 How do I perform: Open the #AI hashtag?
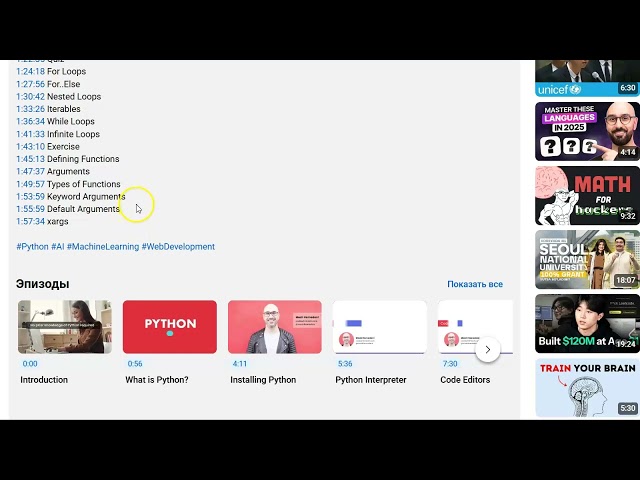pyautogui.click(x=58, y=247)
